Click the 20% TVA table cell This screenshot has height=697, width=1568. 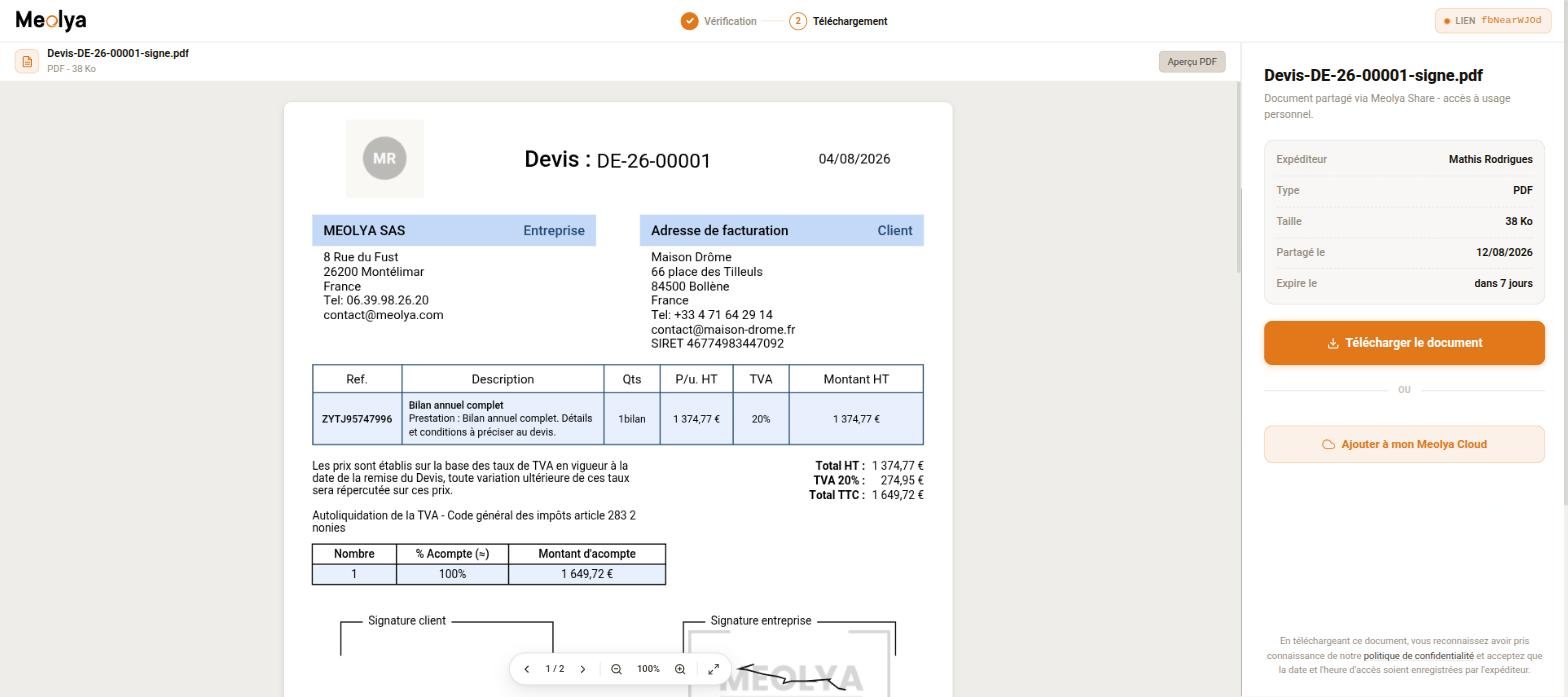[761, 419]
